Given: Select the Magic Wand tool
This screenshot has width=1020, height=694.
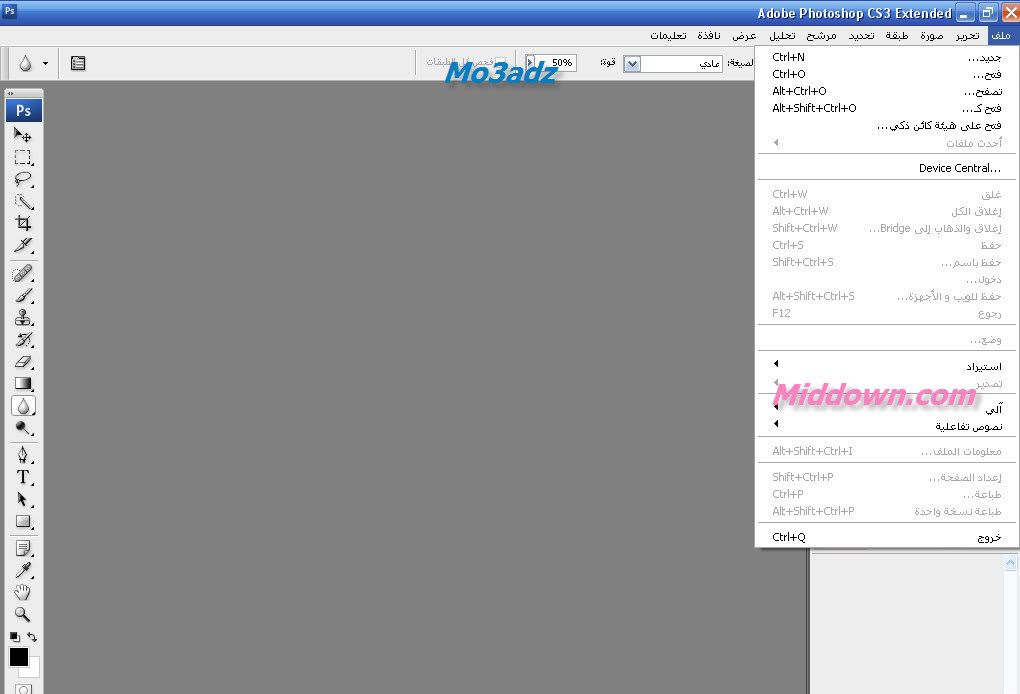Looking at the screenshot, I should 23,201.
